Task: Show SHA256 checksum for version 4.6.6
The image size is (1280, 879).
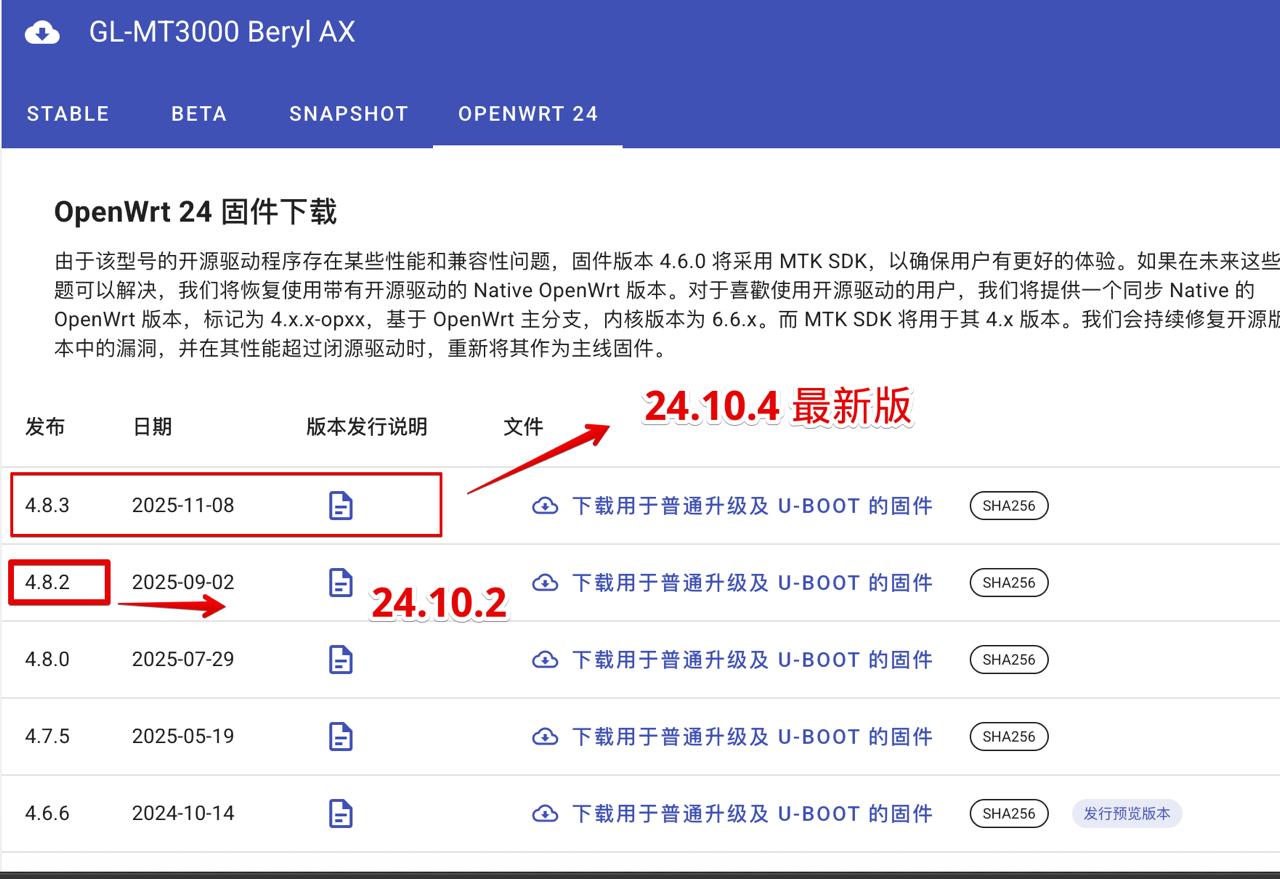Action: point(1009,814)
